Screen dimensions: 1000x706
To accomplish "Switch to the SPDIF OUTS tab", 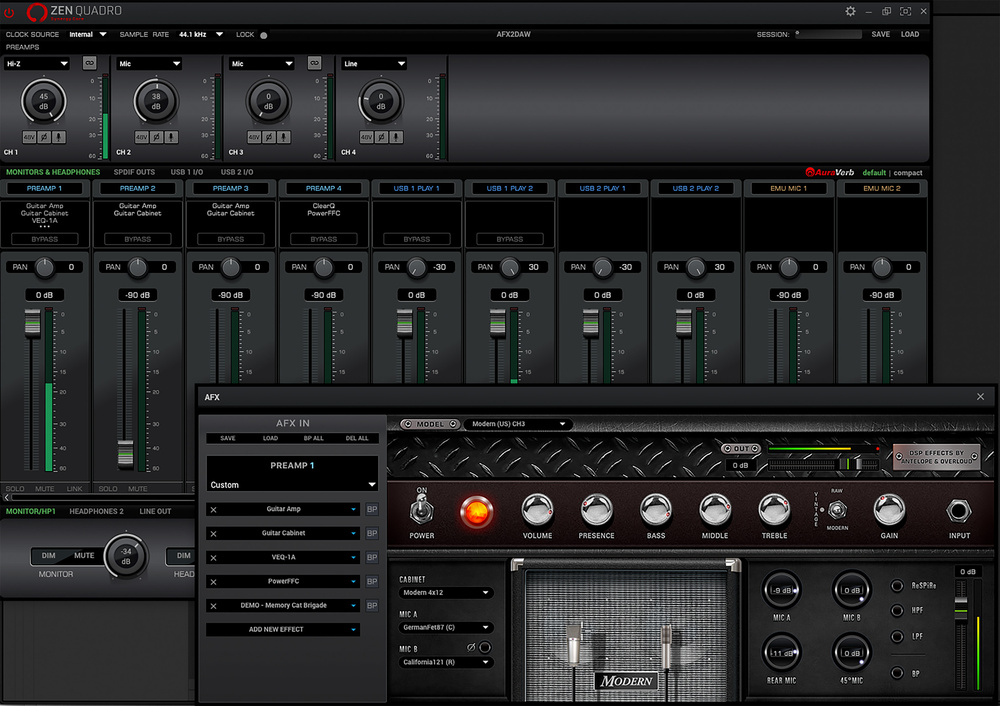I will [x=134, y=172].
